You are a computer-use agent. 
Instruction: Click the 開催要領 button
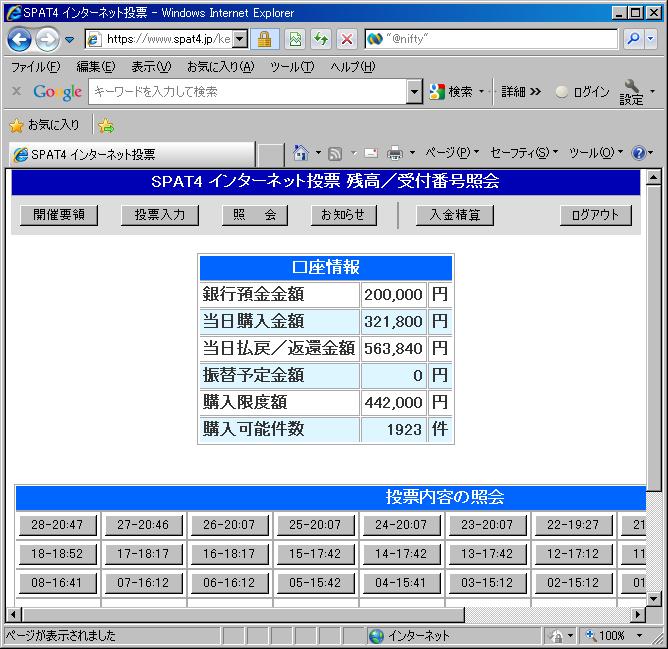(x=59, y=215)
